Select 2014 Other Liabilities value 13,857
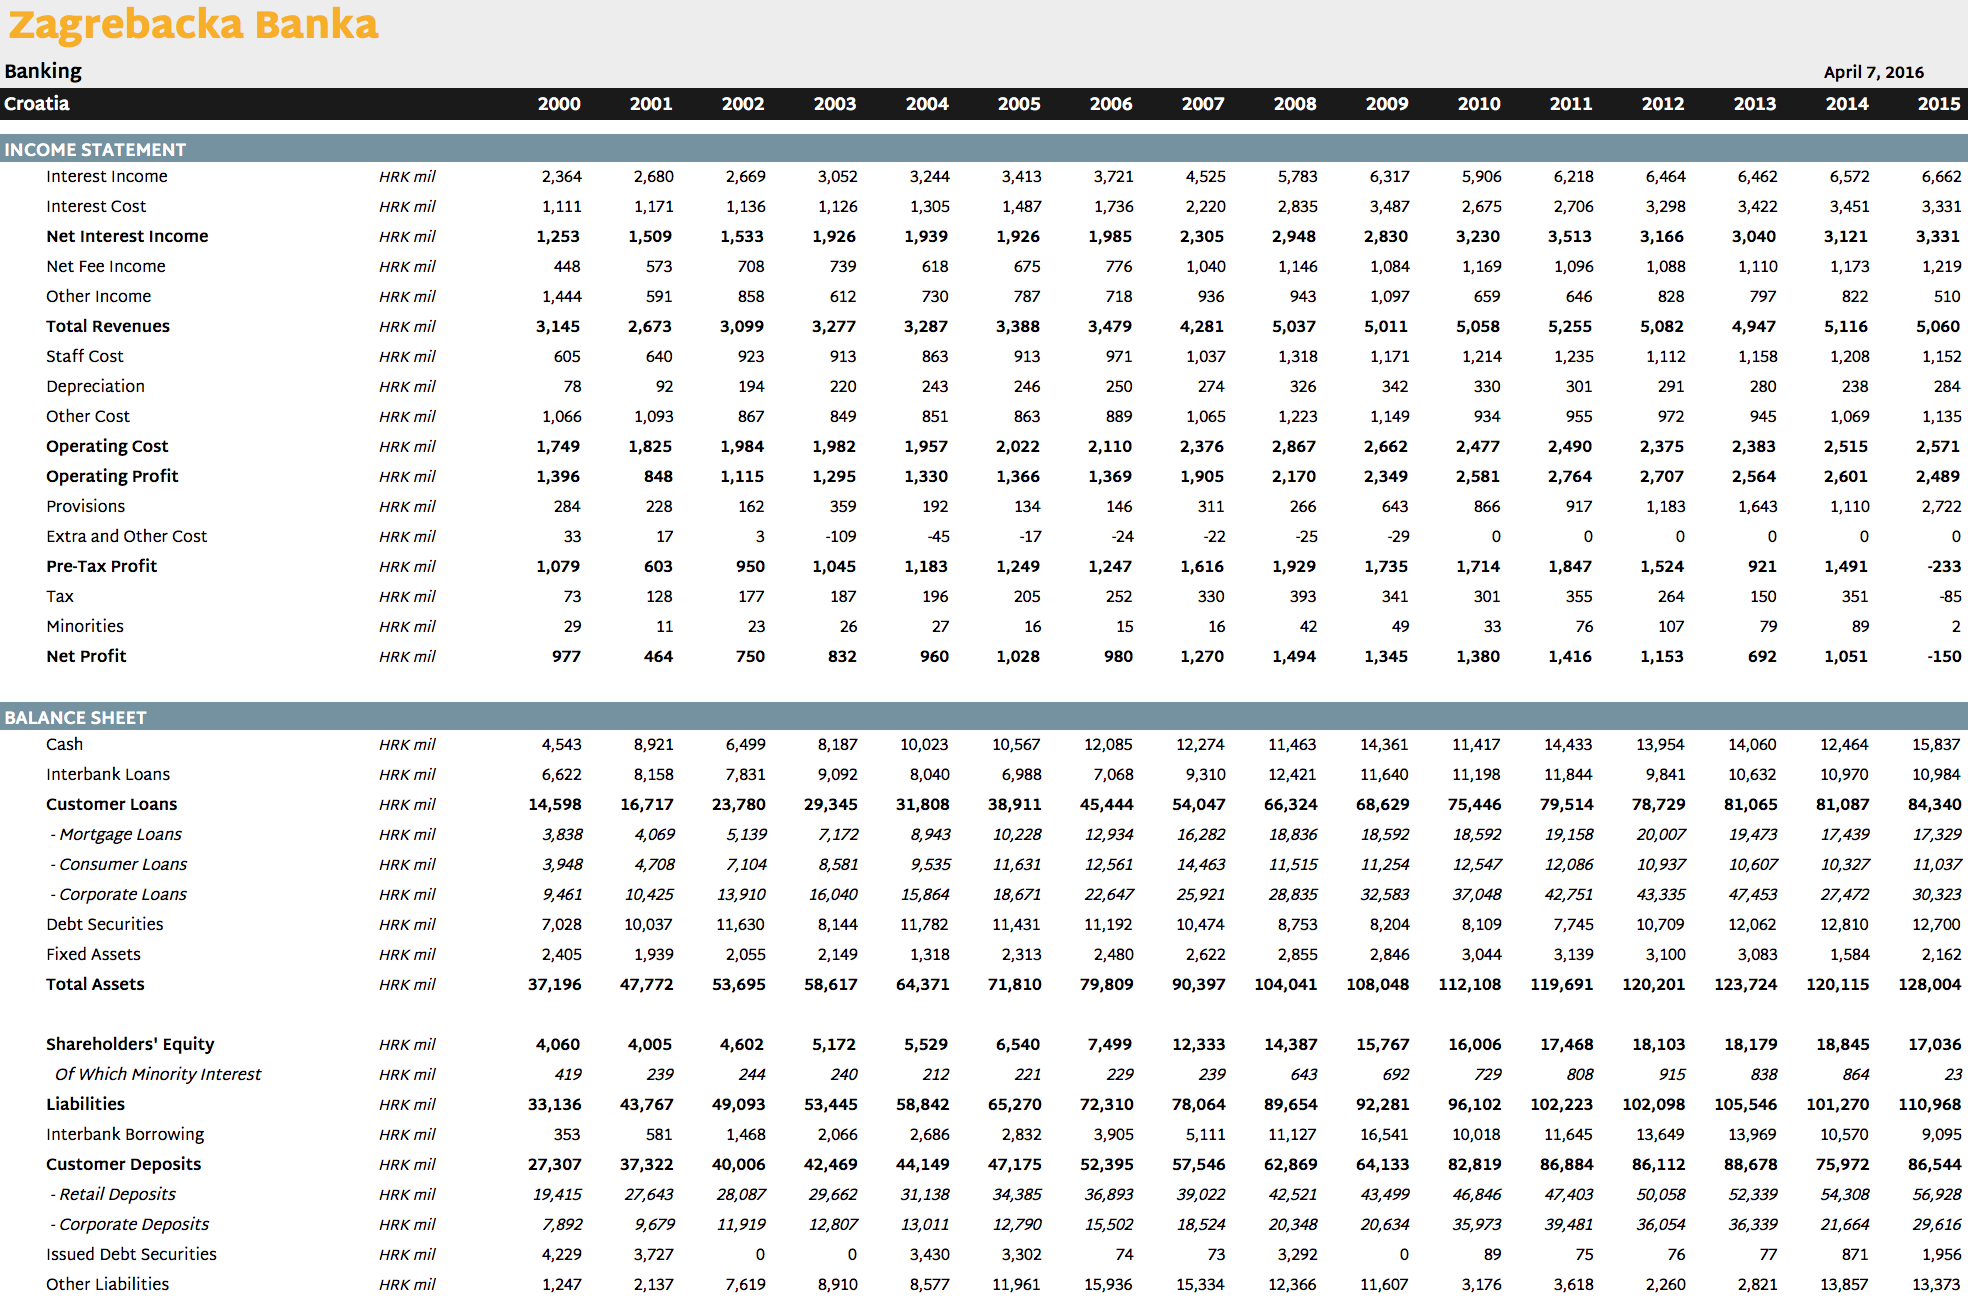 (x=1844, y=1285)
